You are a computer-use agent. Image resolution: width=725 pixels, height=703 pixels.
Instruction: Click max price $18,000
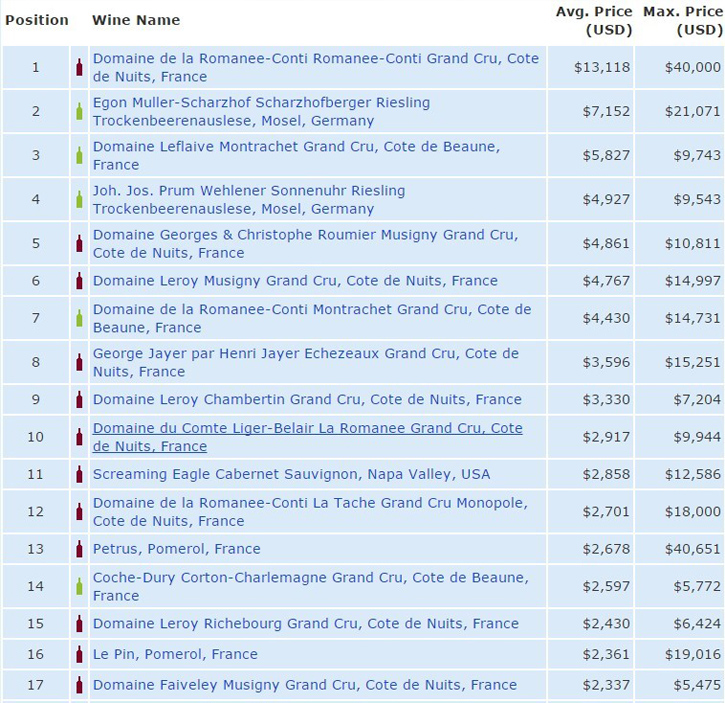(693, 512)
